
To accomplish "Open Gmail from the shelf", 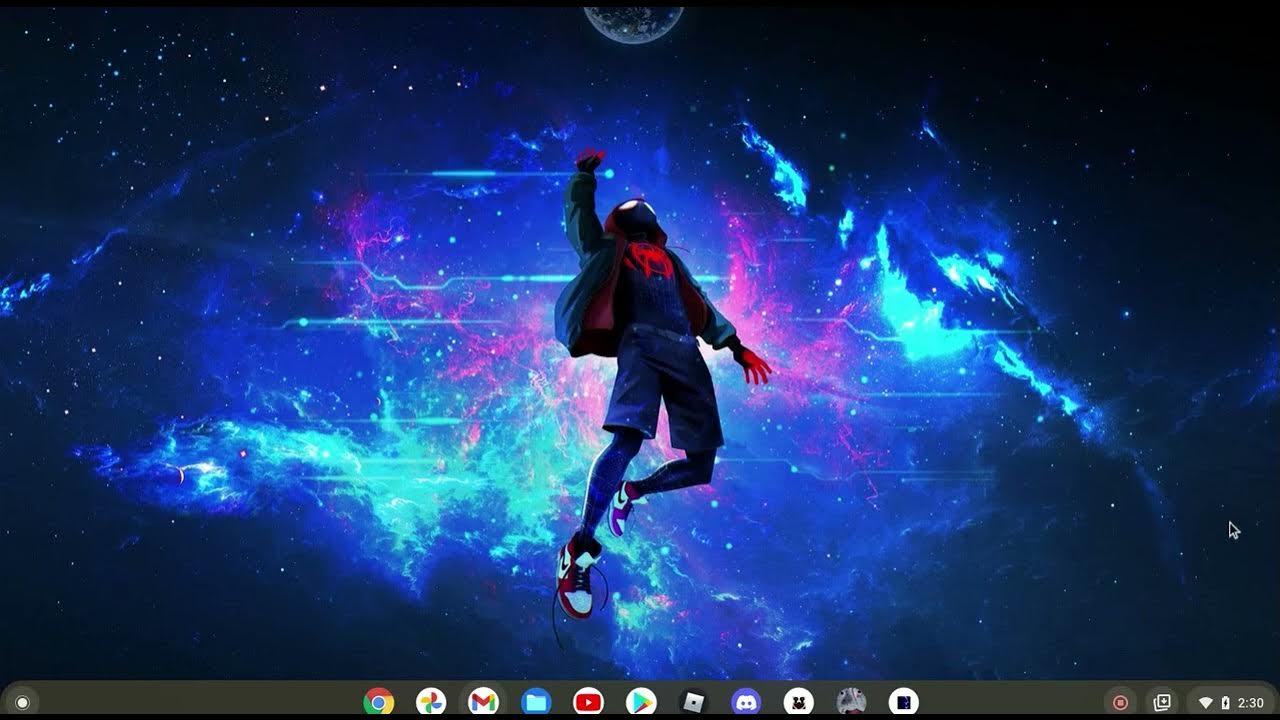I will pos(483,702).
